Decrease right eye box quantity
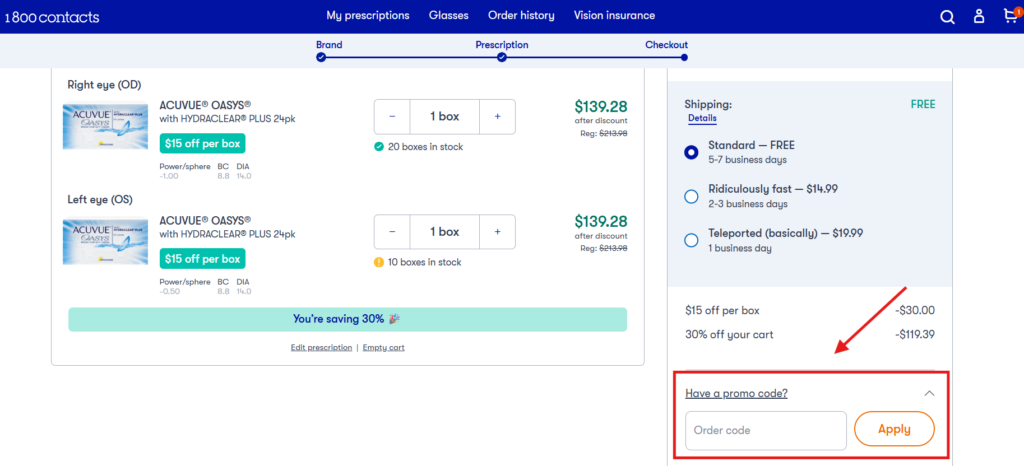Screen dimensions: 1024x466 [392, 117]
